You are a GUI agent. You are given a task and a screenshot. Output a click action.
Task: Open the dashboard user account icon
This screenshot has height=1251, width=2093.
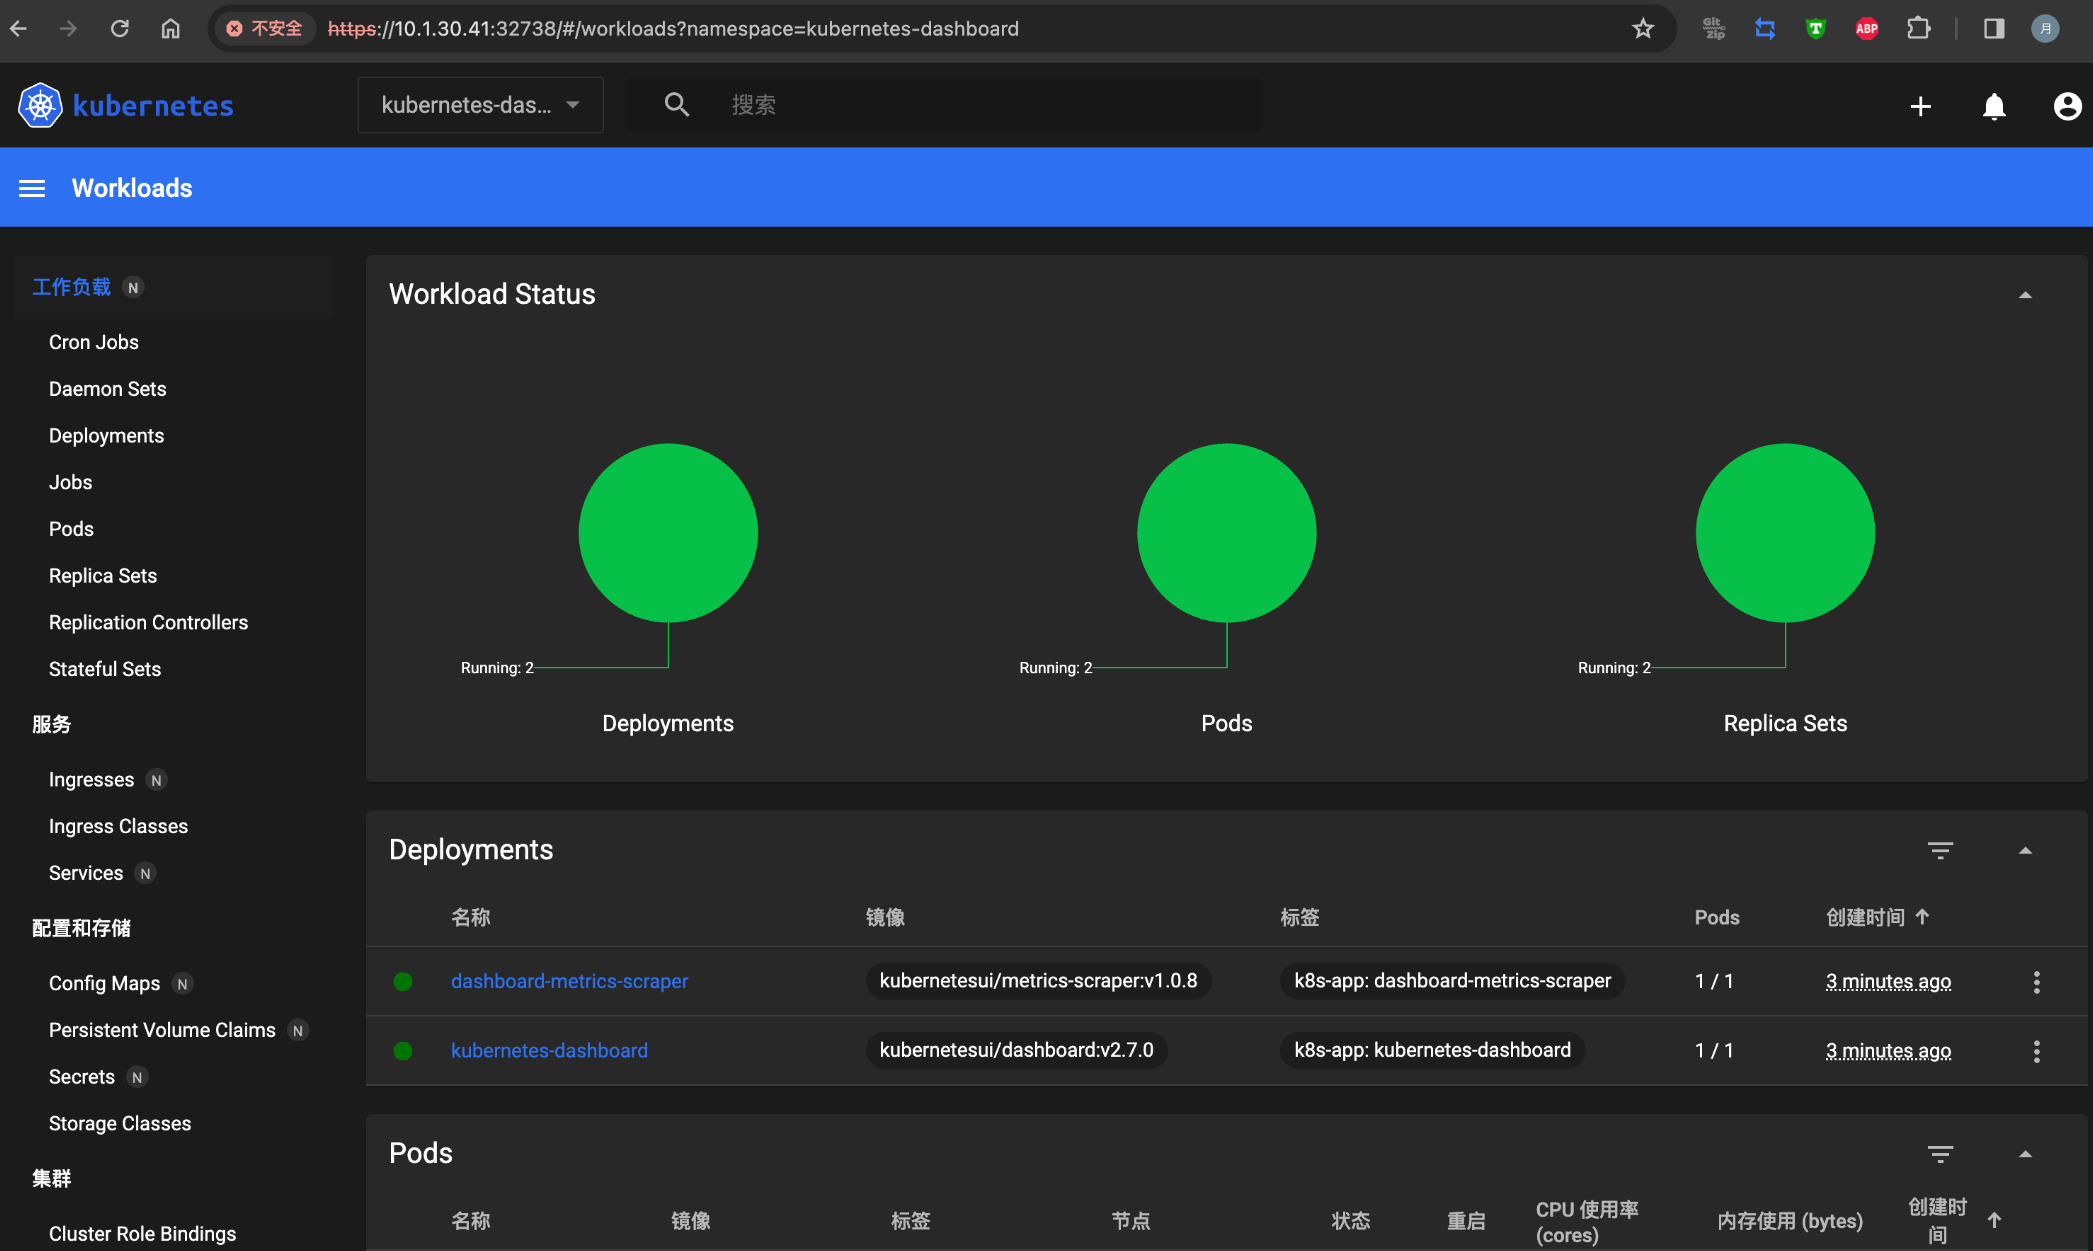coord(2067,106)
